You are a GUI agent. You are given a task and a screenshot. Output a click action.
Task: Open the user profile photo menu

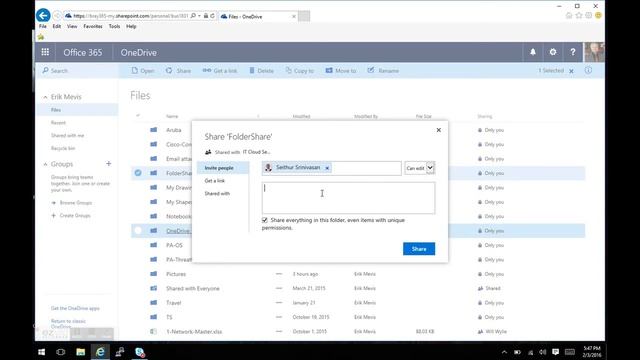coord(594,52)
